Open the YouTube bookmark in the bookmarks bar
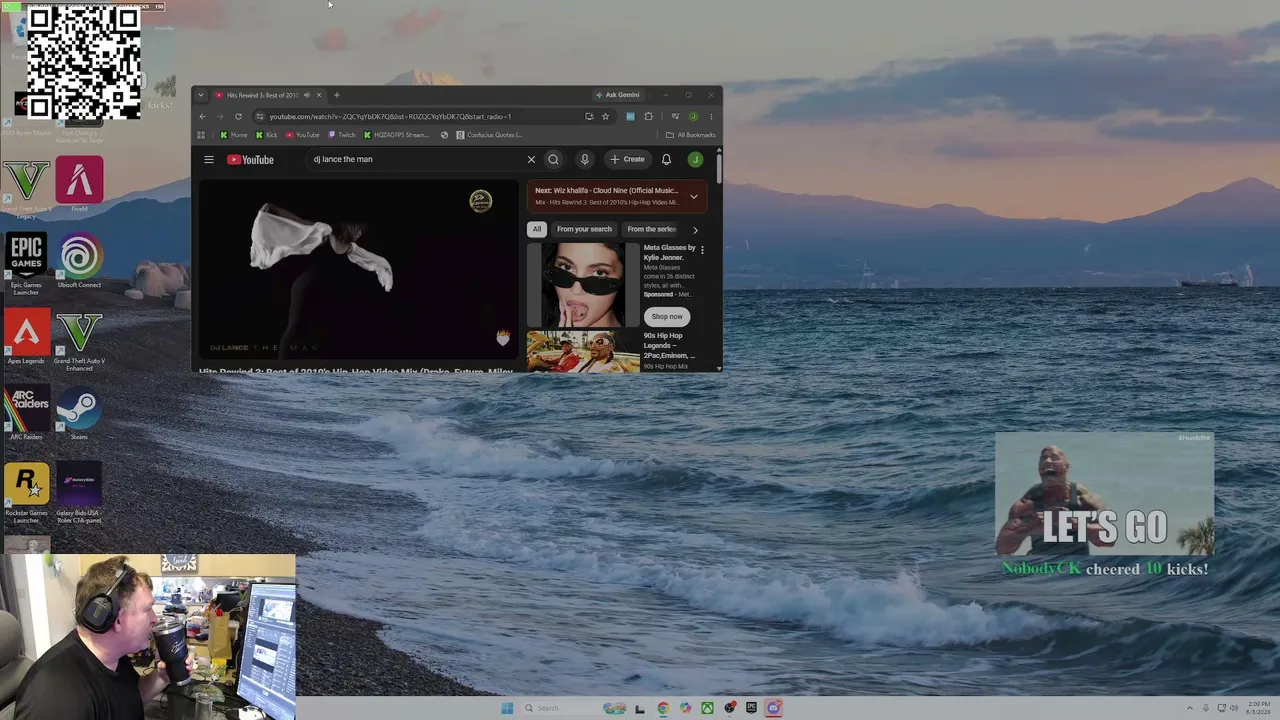The image size is (1280, 720). point(303,135)
